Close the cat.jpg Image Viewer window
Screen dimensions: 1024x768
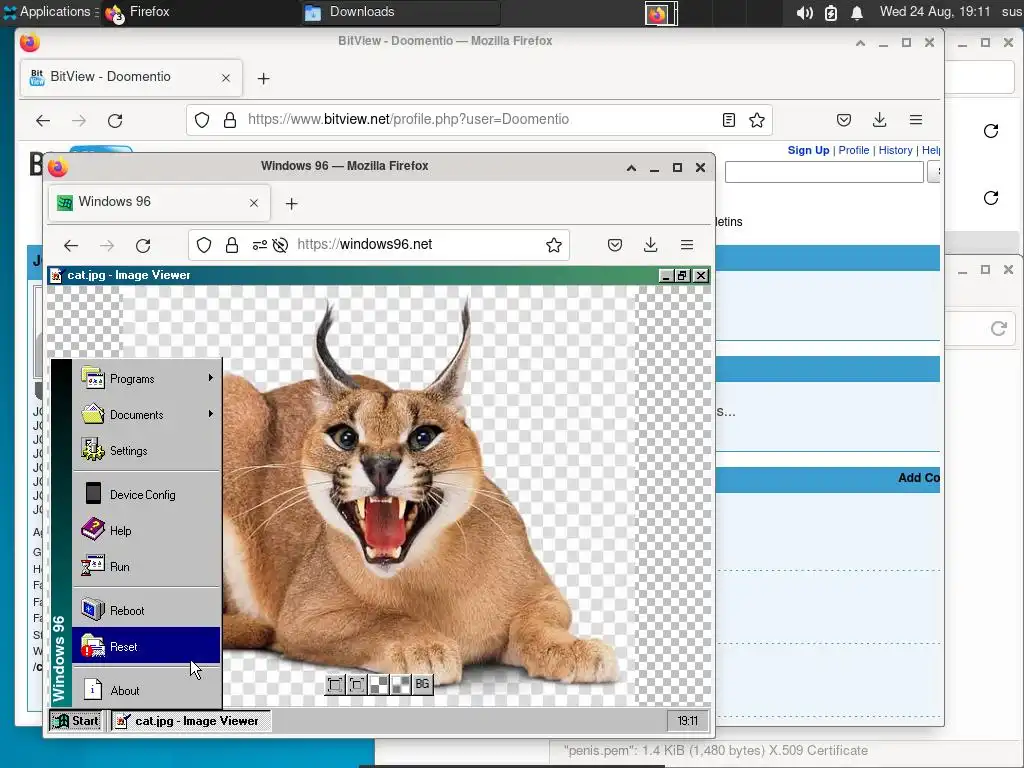[x=701, y=276]
